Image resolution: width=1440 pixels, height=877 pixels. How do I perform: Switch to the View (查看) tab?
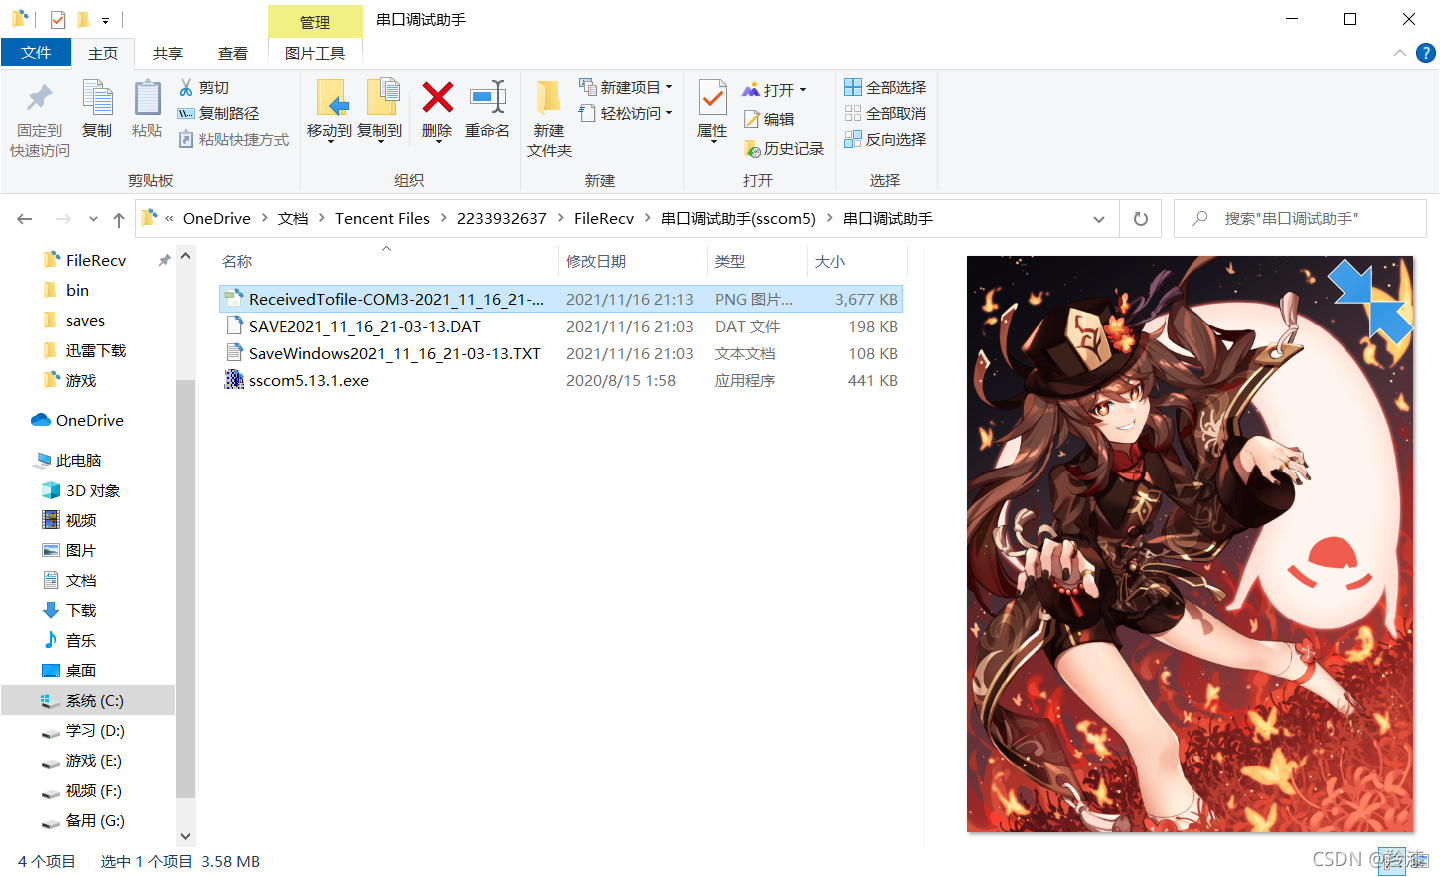[x=233, y=54]
